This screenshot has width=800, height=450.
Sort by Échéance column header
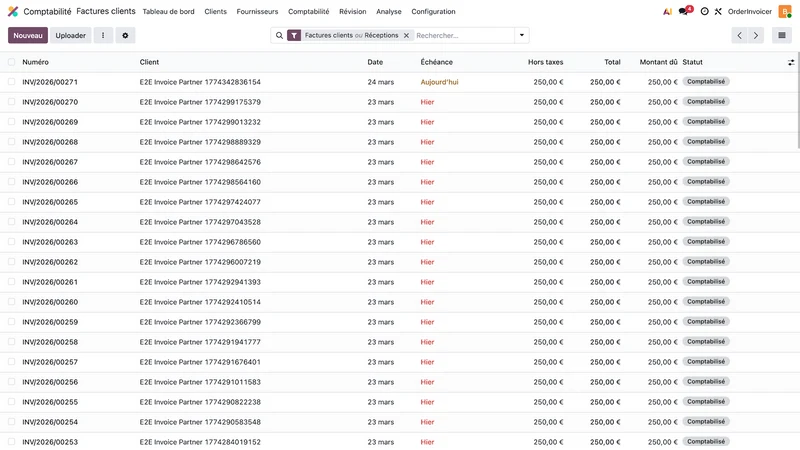437,62
